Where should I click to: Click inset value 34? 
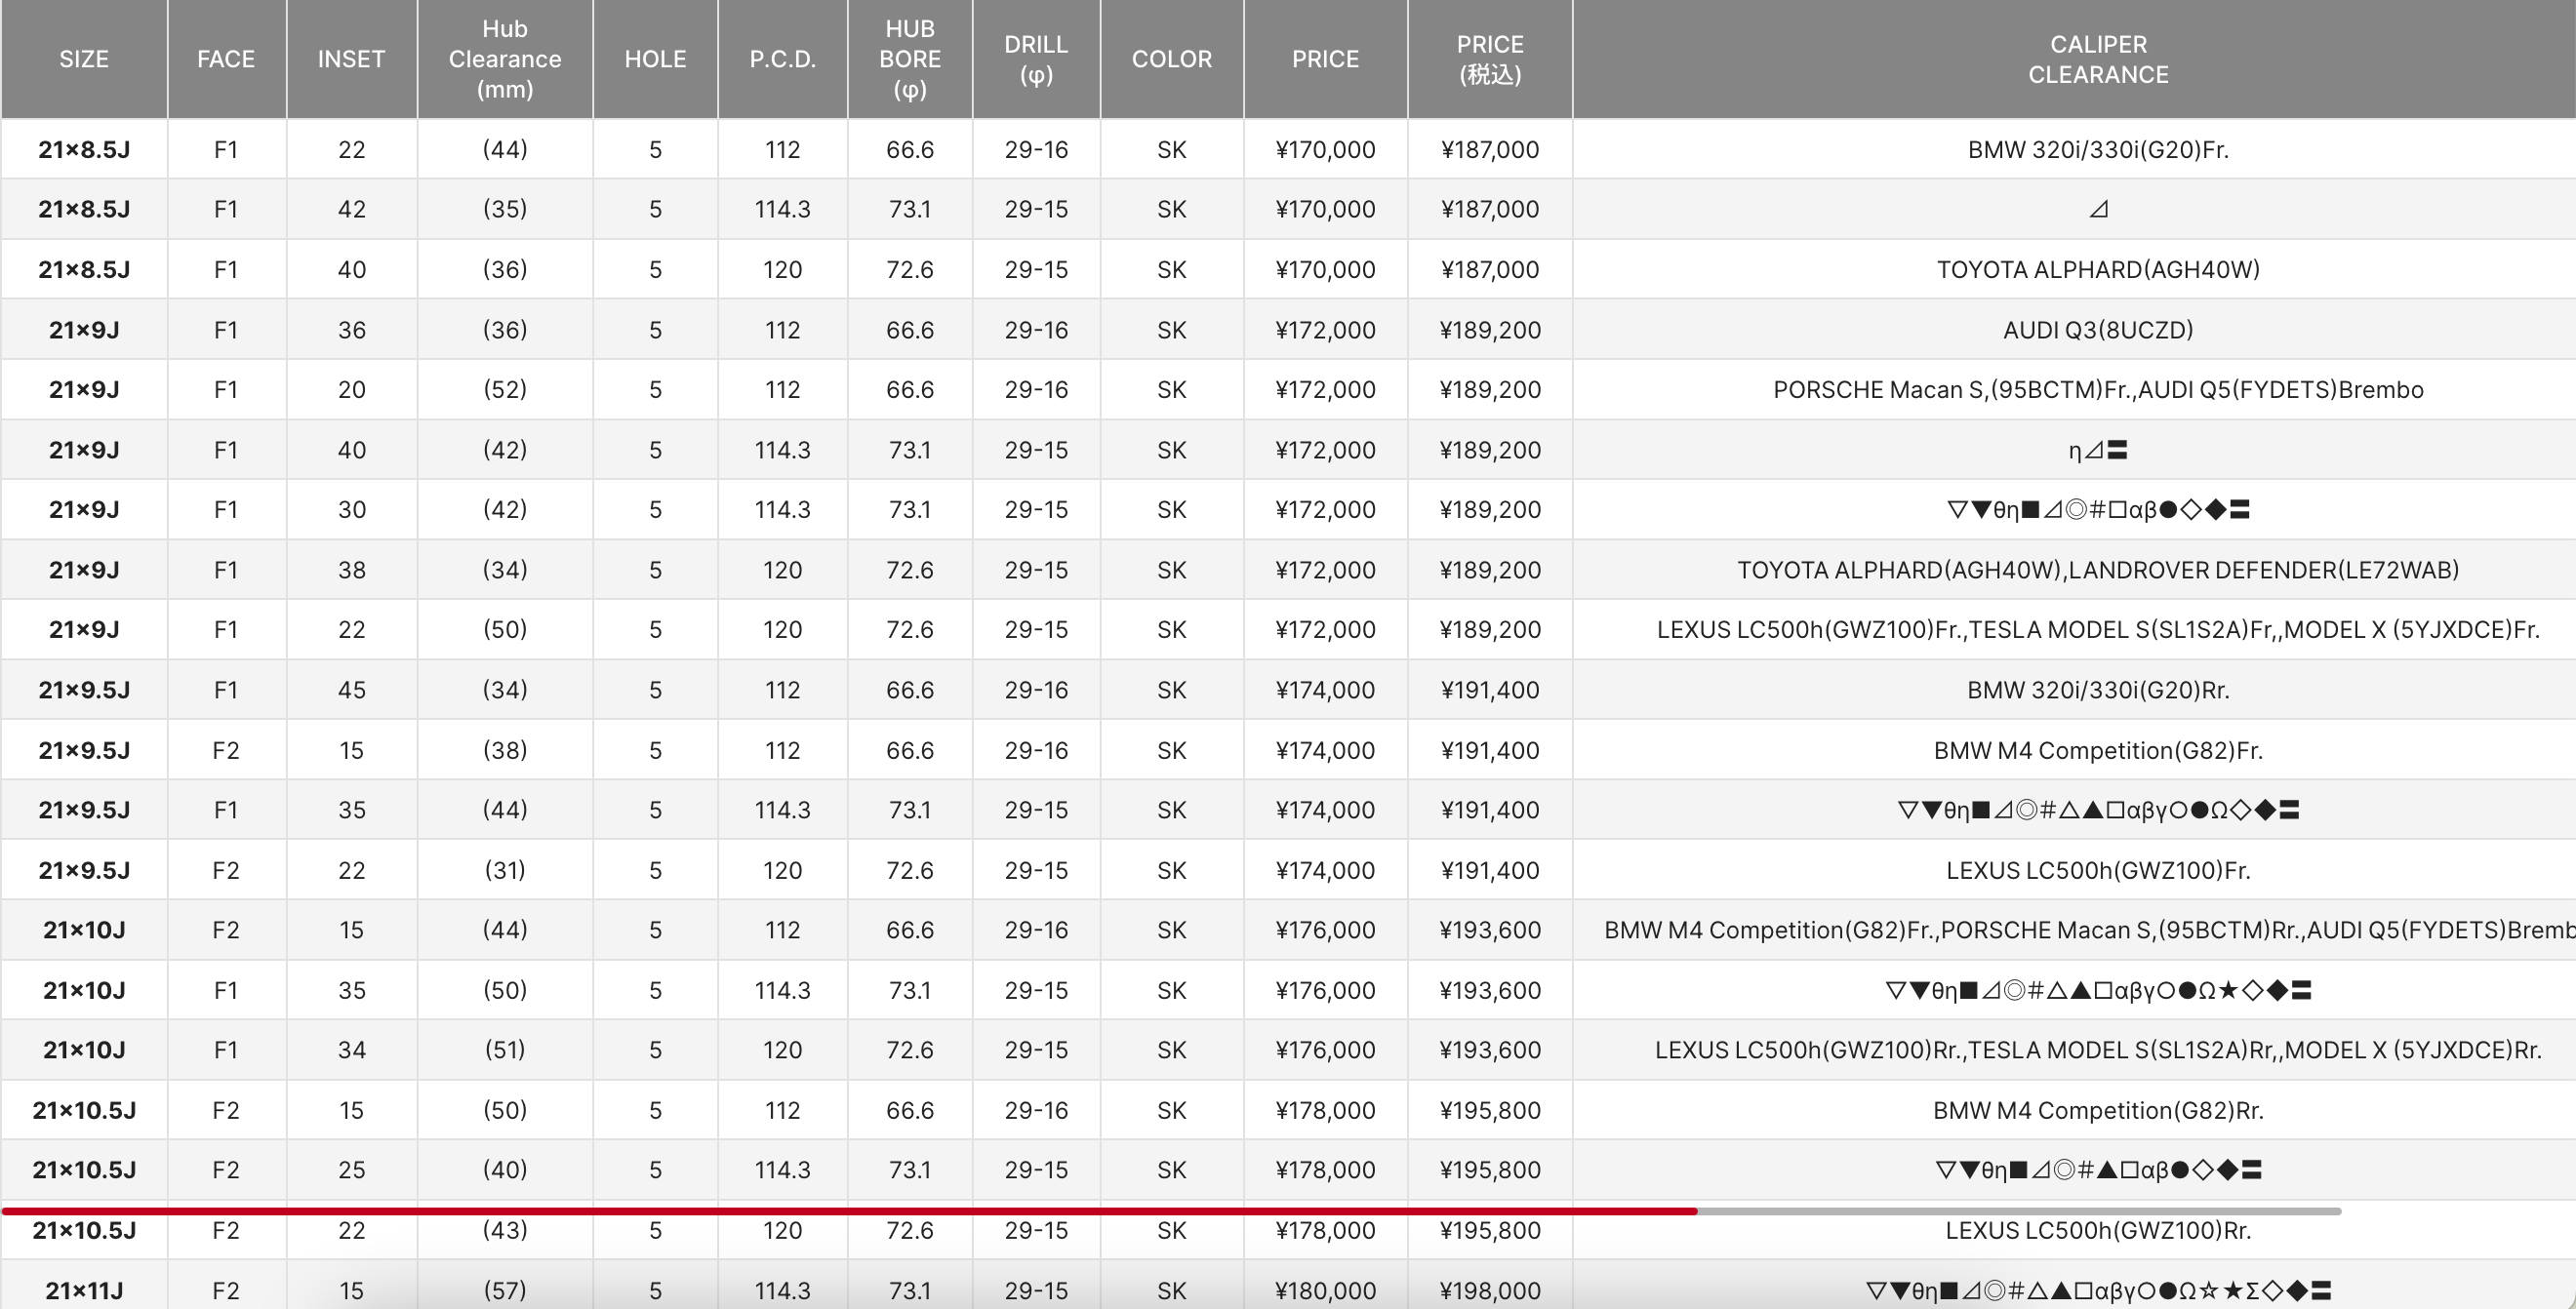(x=351, y=1050)
